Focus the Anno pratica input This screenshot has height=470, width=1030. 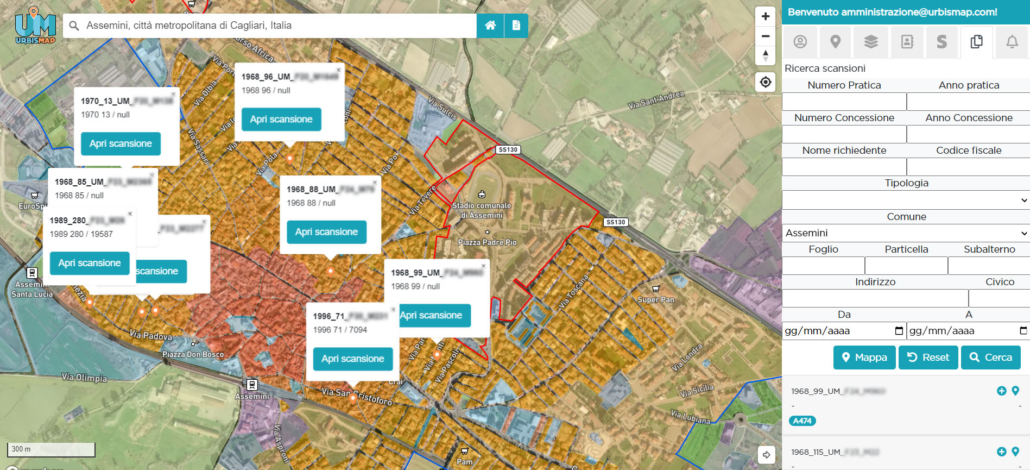tap(968, 102)
